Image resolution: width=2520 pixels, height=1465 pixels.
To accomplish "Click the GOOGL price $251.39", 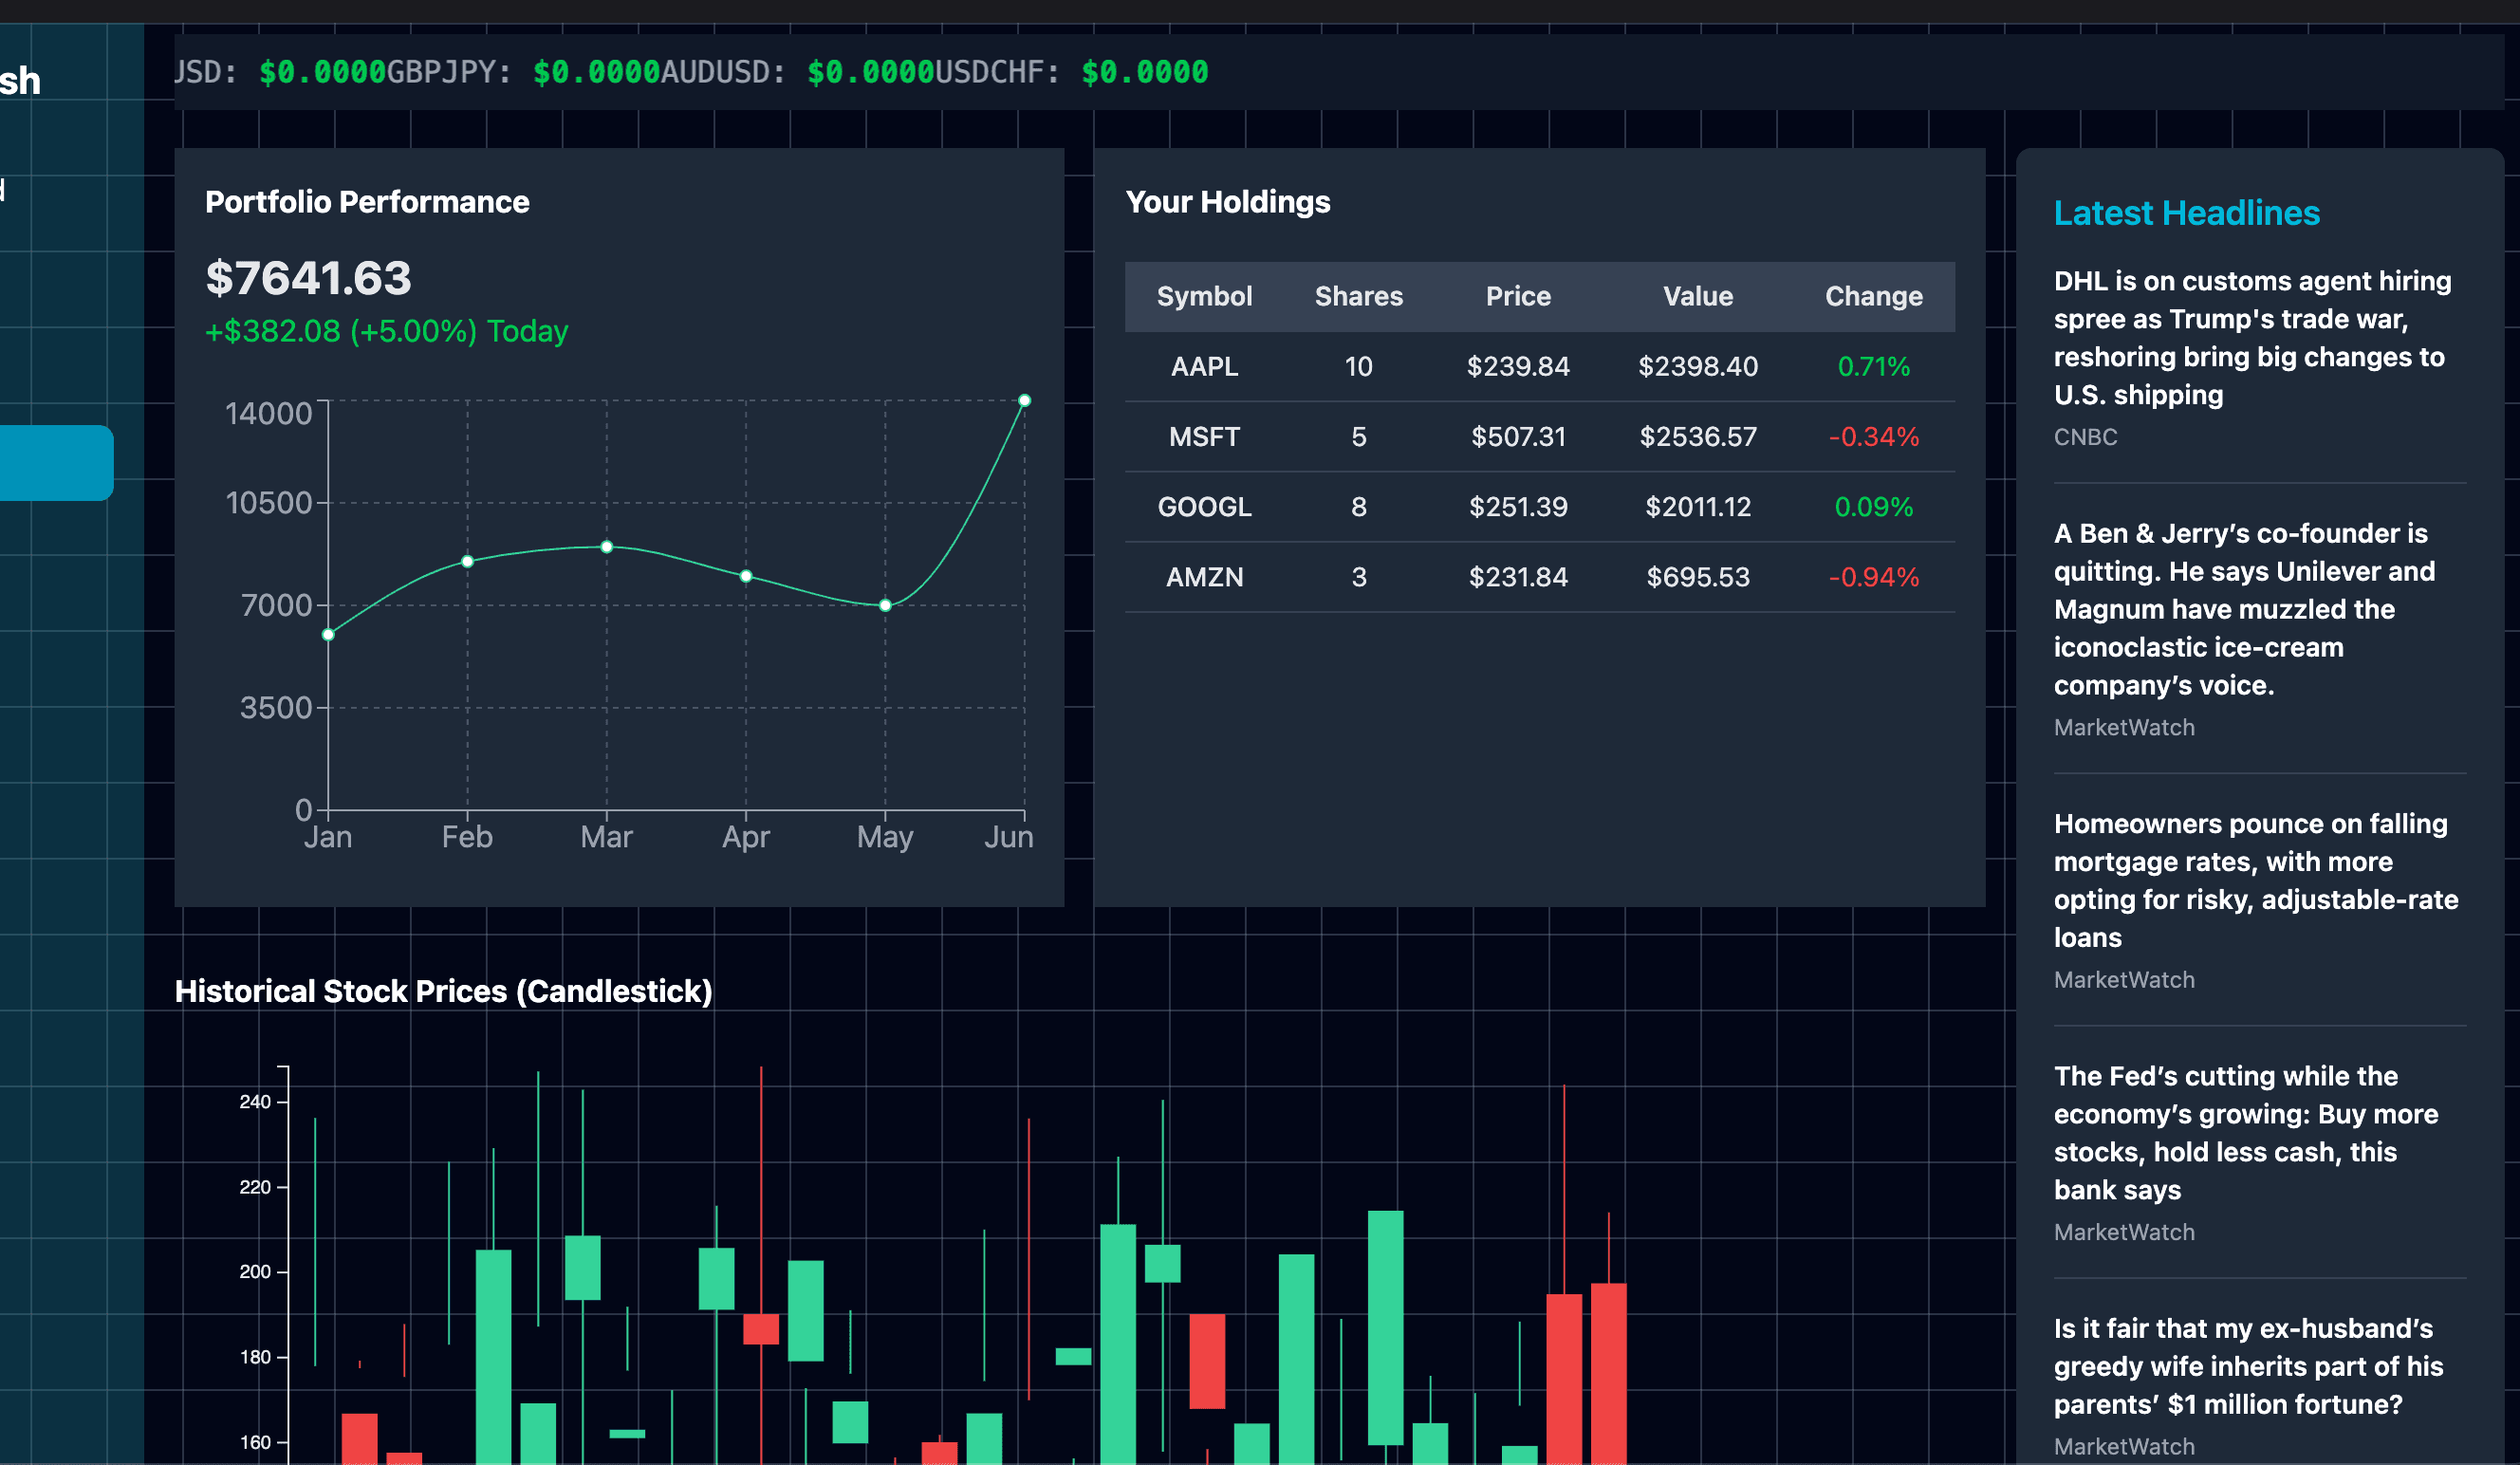I will [1518, 506].
